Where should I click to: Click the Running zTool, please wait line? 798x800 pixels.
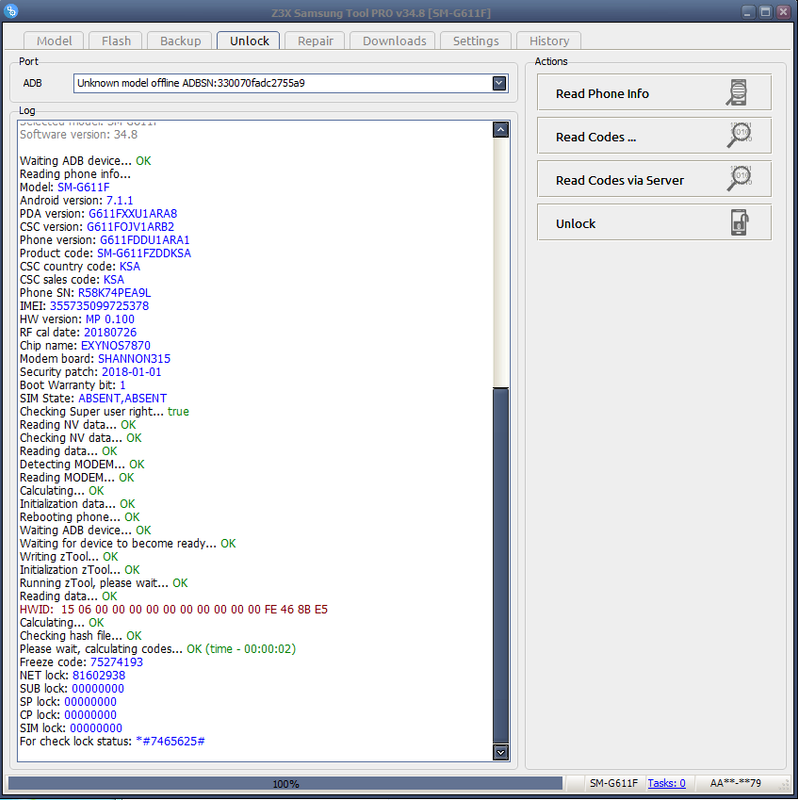tap(104, 583)
